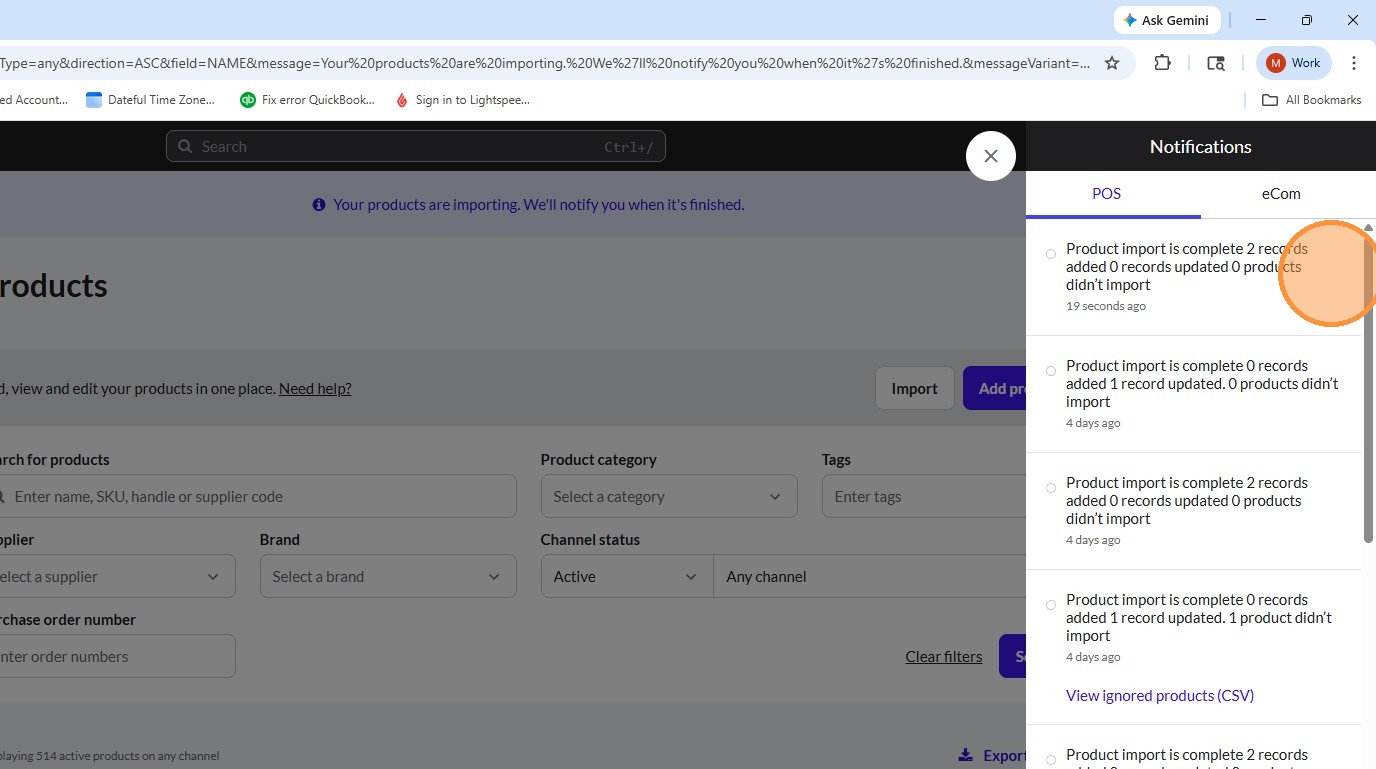Open Chrome's three-dot menu

click(x=1354, y=63)
